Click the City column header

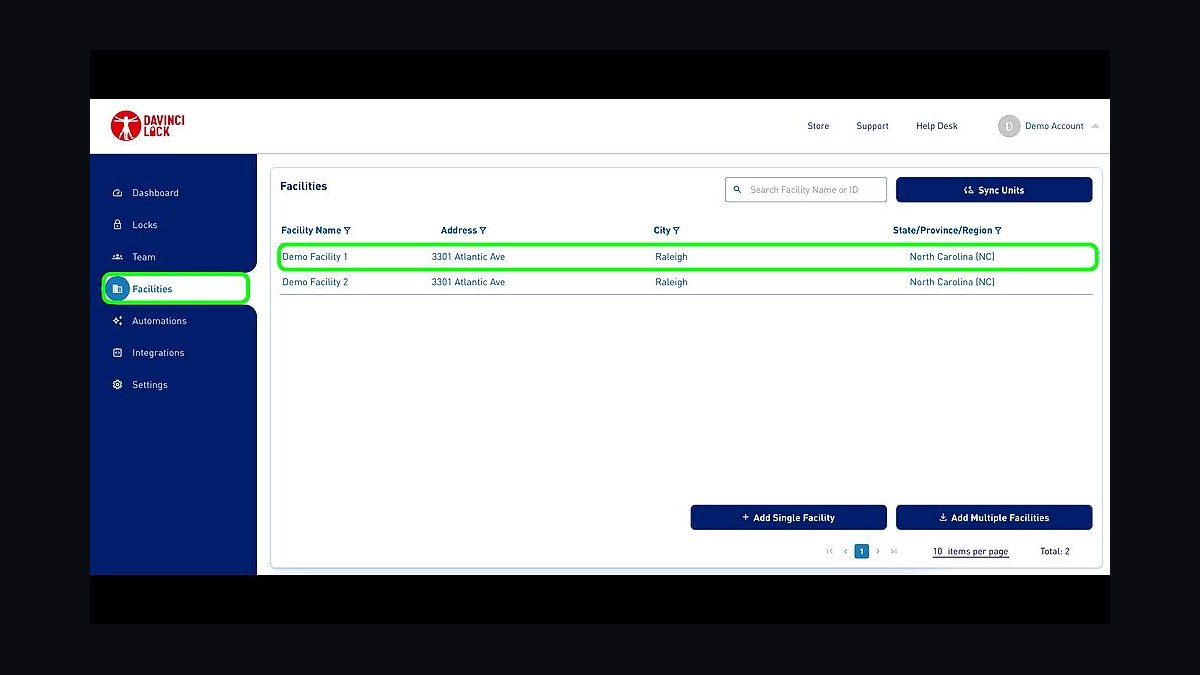coord(662,231)
